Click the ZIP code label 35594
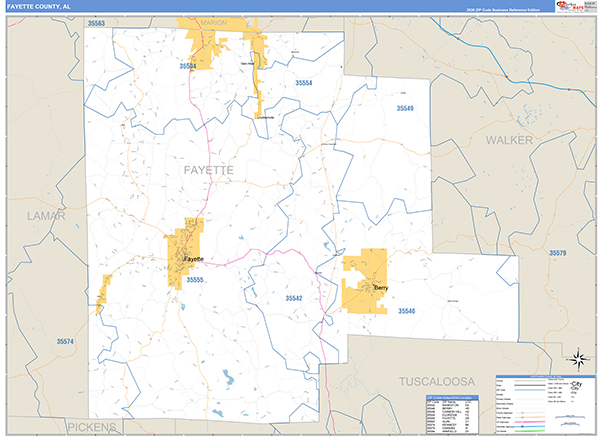The image size is (600, 437). (188, 66)
